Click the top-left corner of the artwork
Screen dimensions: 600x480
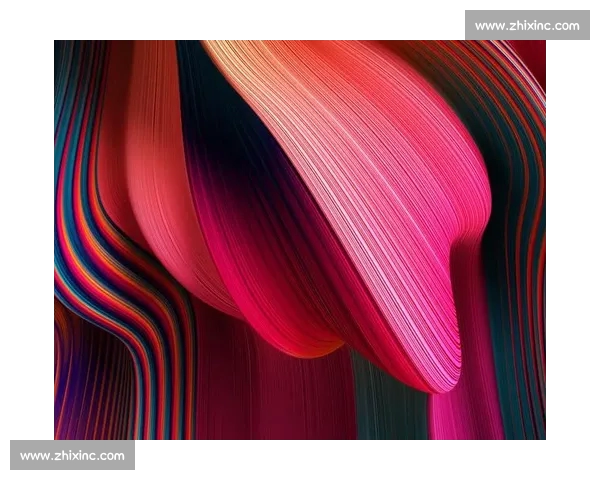pyautogui.click(x=60, y=46)
